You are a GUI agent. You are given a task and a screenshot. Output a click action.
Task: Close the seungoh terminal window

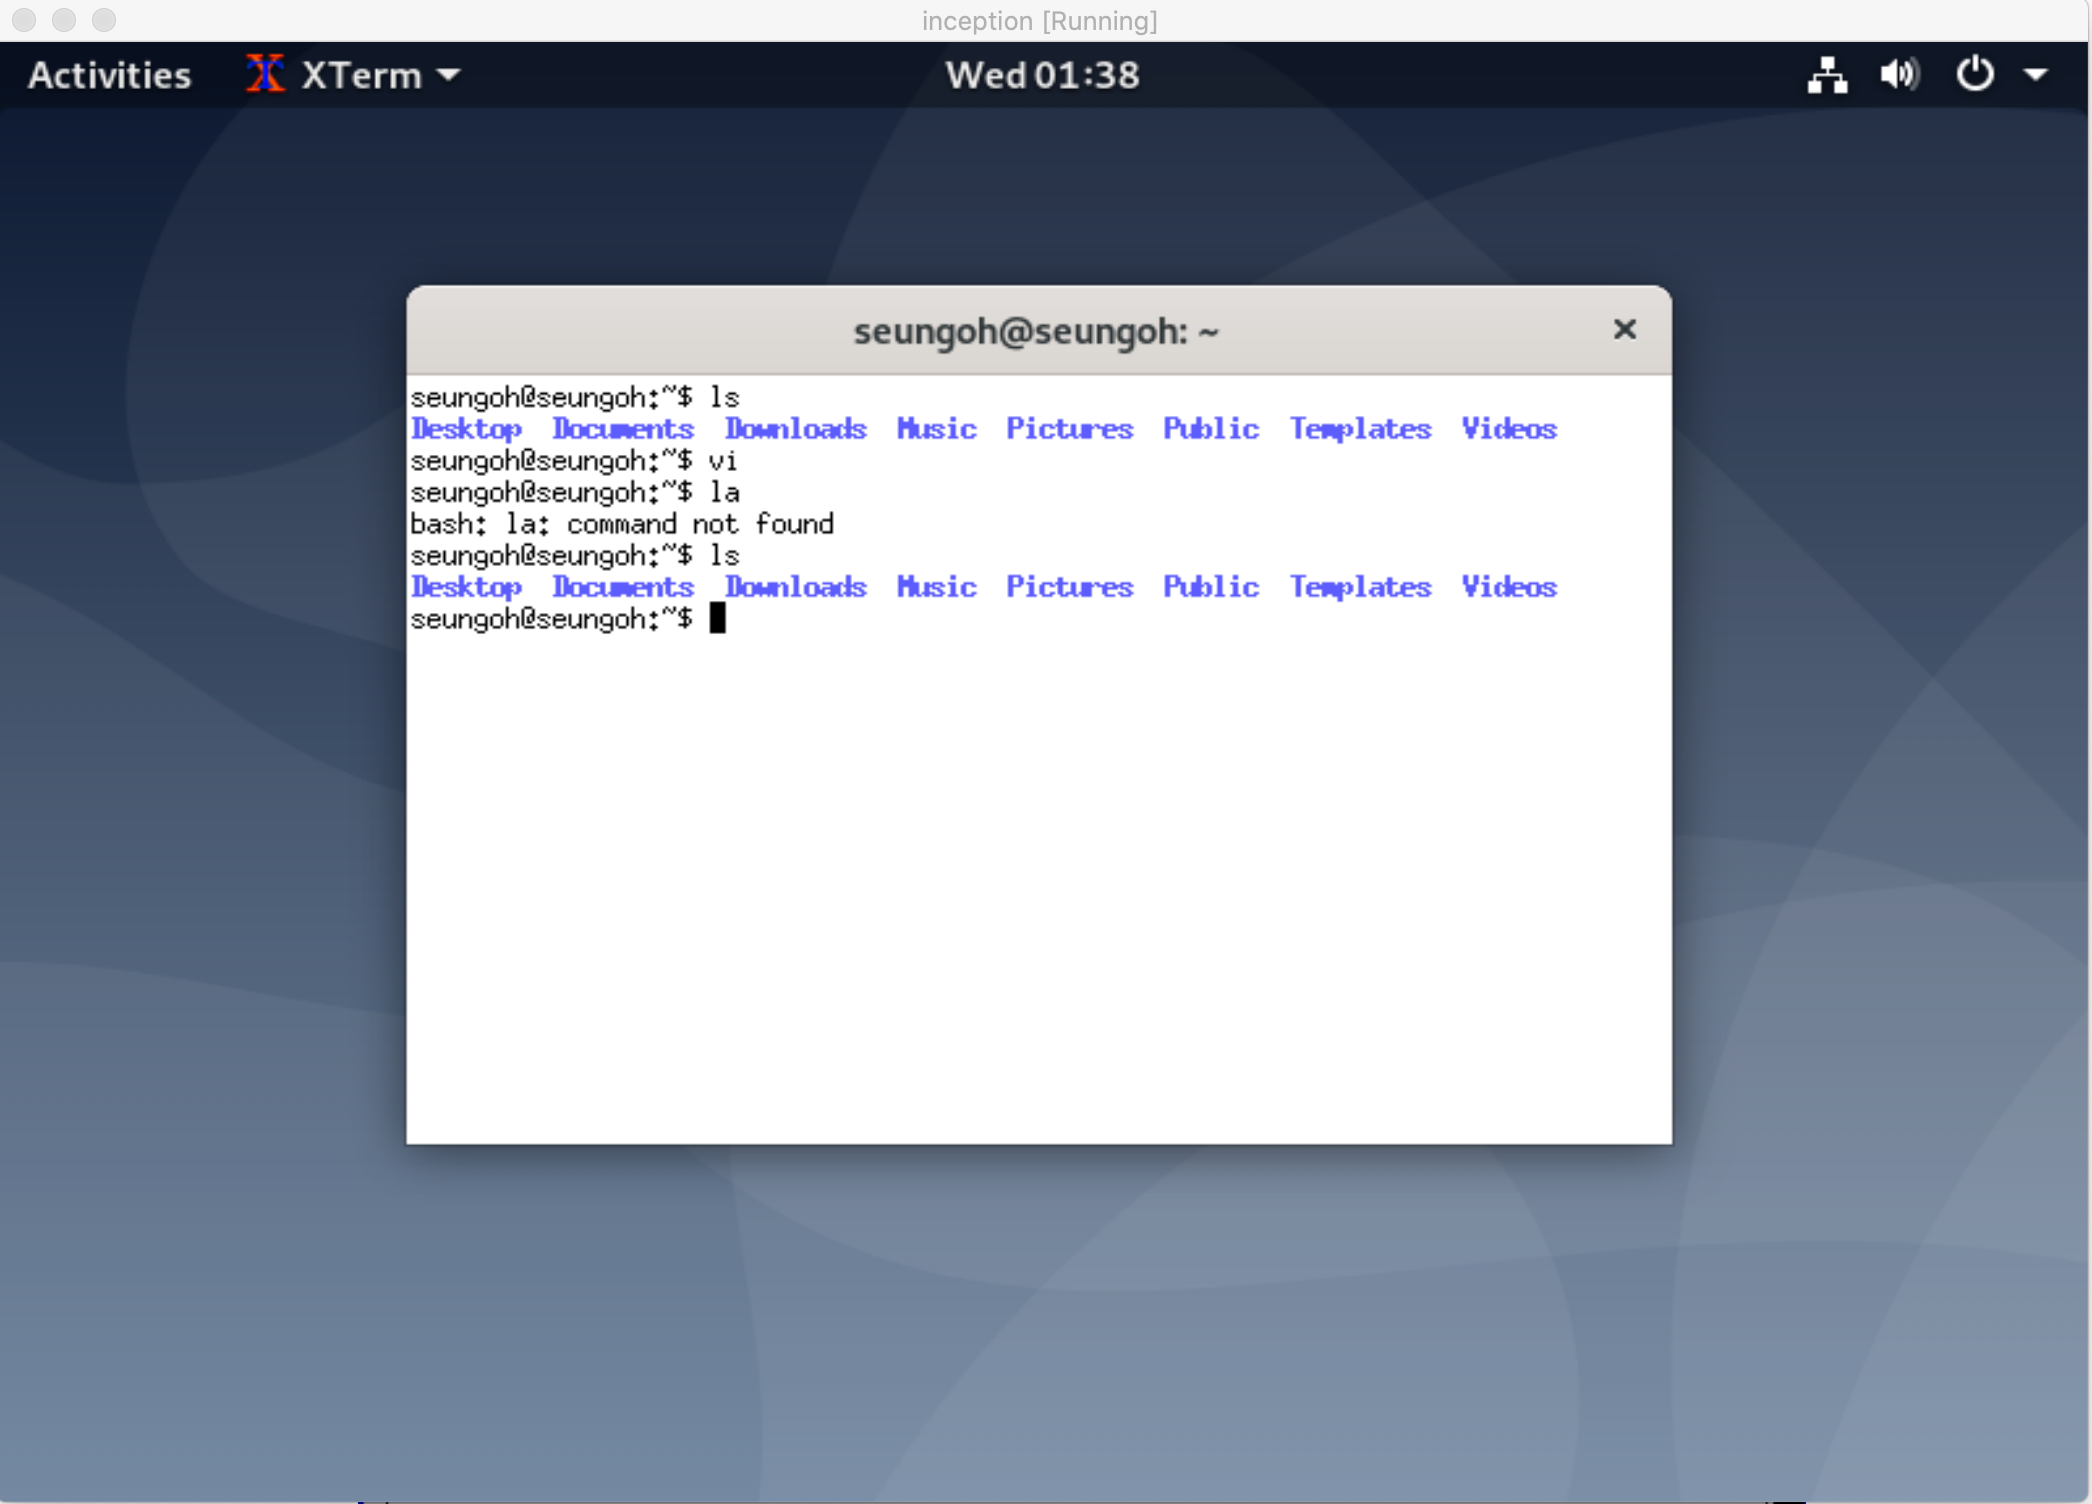point(1624,329)
